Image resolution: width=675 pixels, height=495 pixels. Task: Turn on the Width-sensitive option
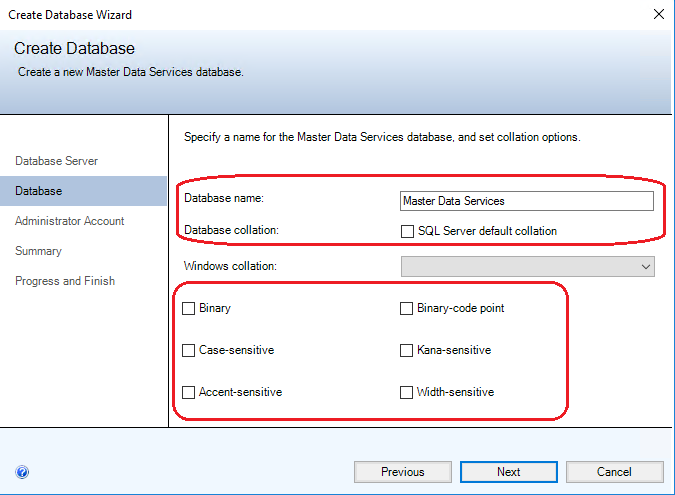point(407,393)
